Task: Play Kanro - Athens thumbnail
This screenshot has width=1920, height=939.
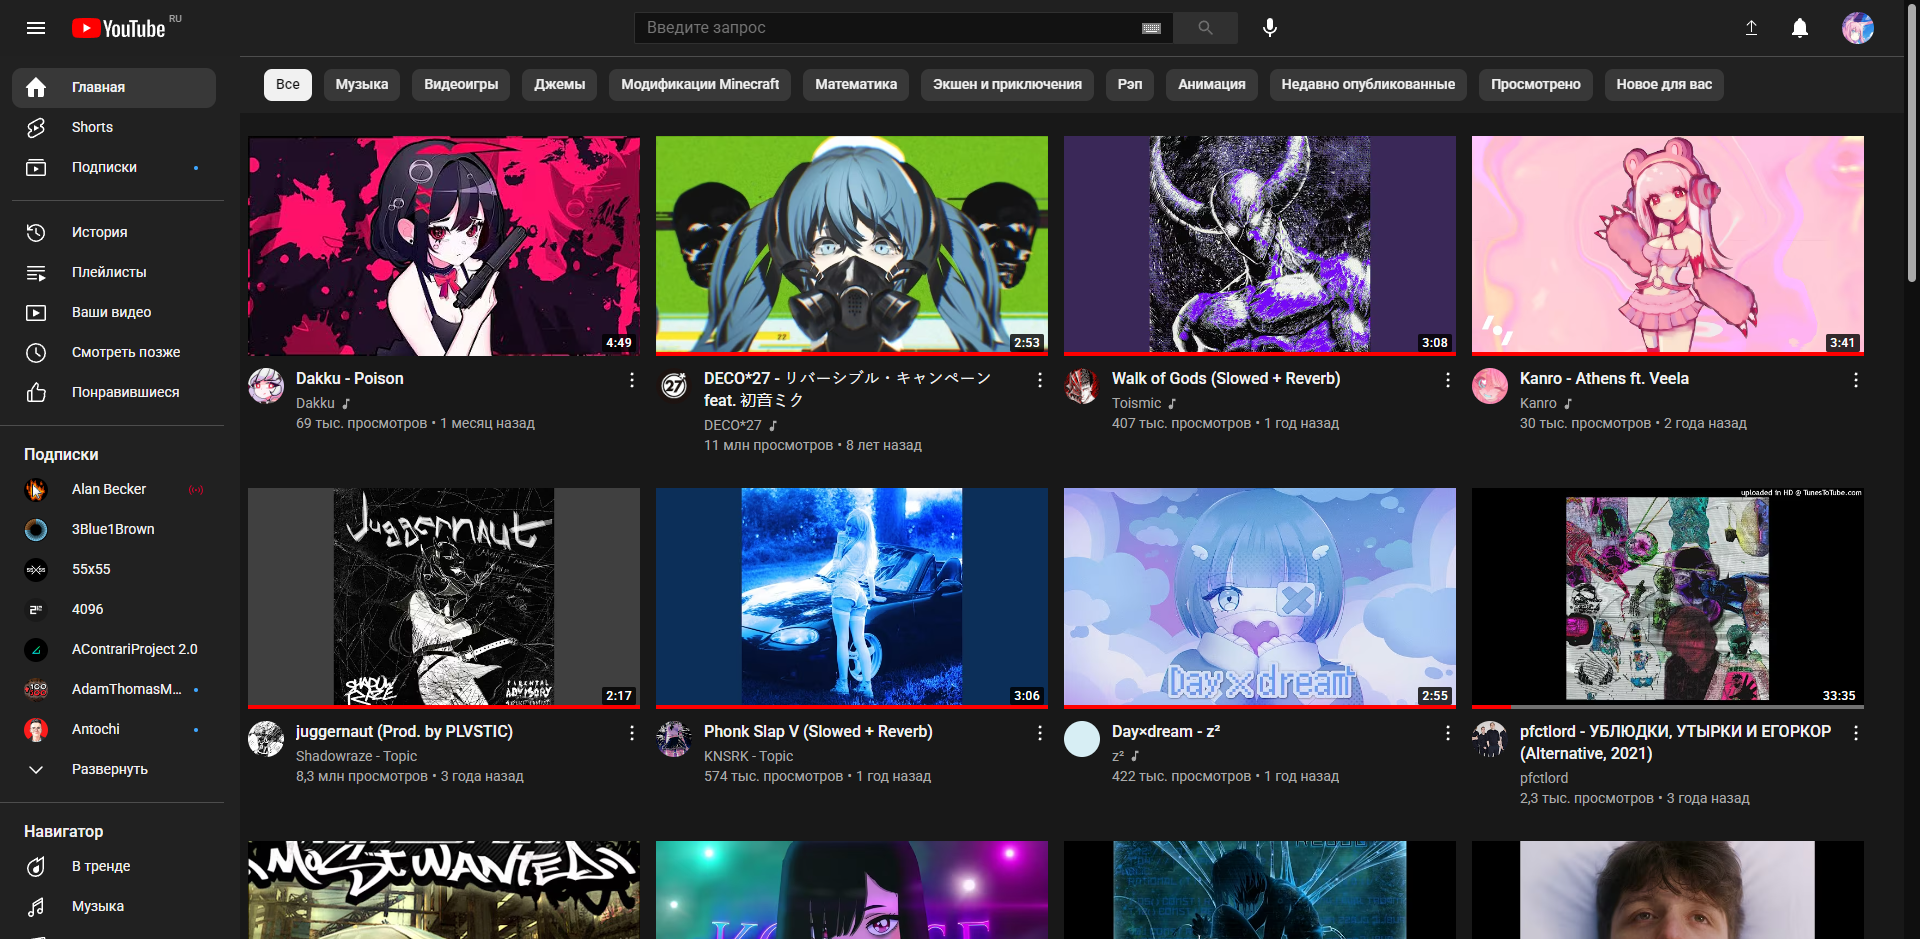Action: (1668, 246)
